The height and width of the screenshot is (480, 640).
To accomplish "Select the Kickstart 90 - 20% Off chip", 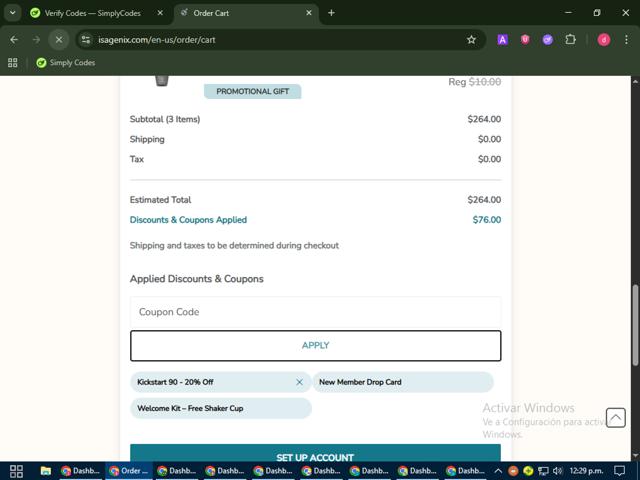I will [220, 382].
